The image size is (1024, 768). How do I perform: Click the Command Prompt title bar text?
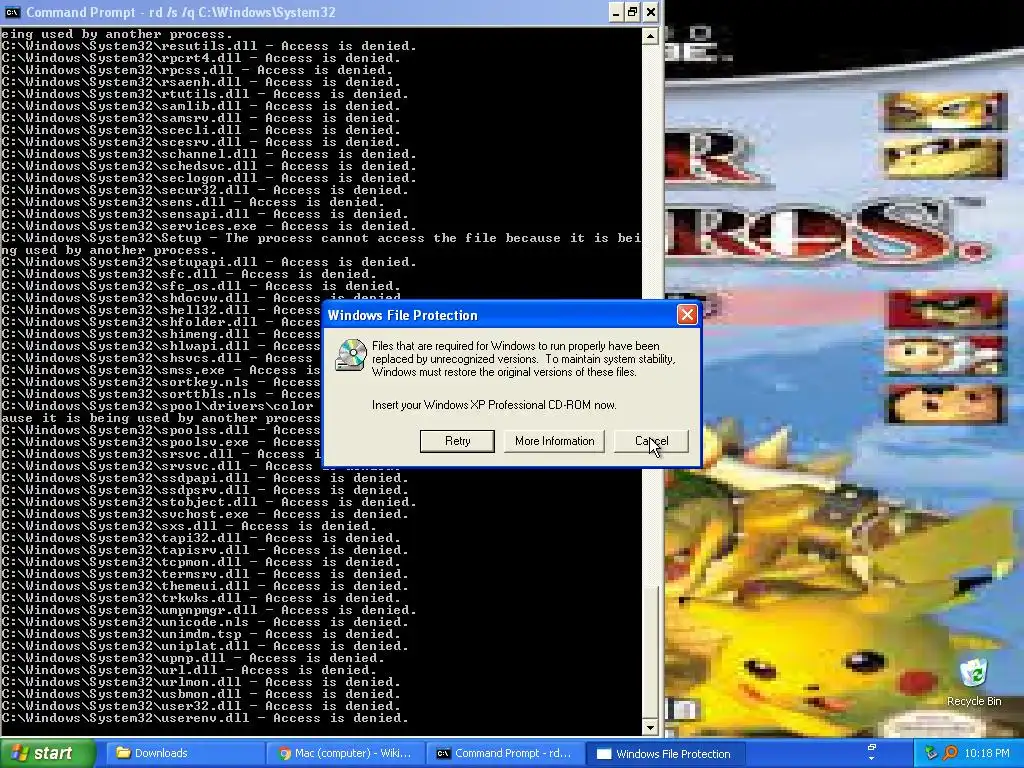pos(180,12)
